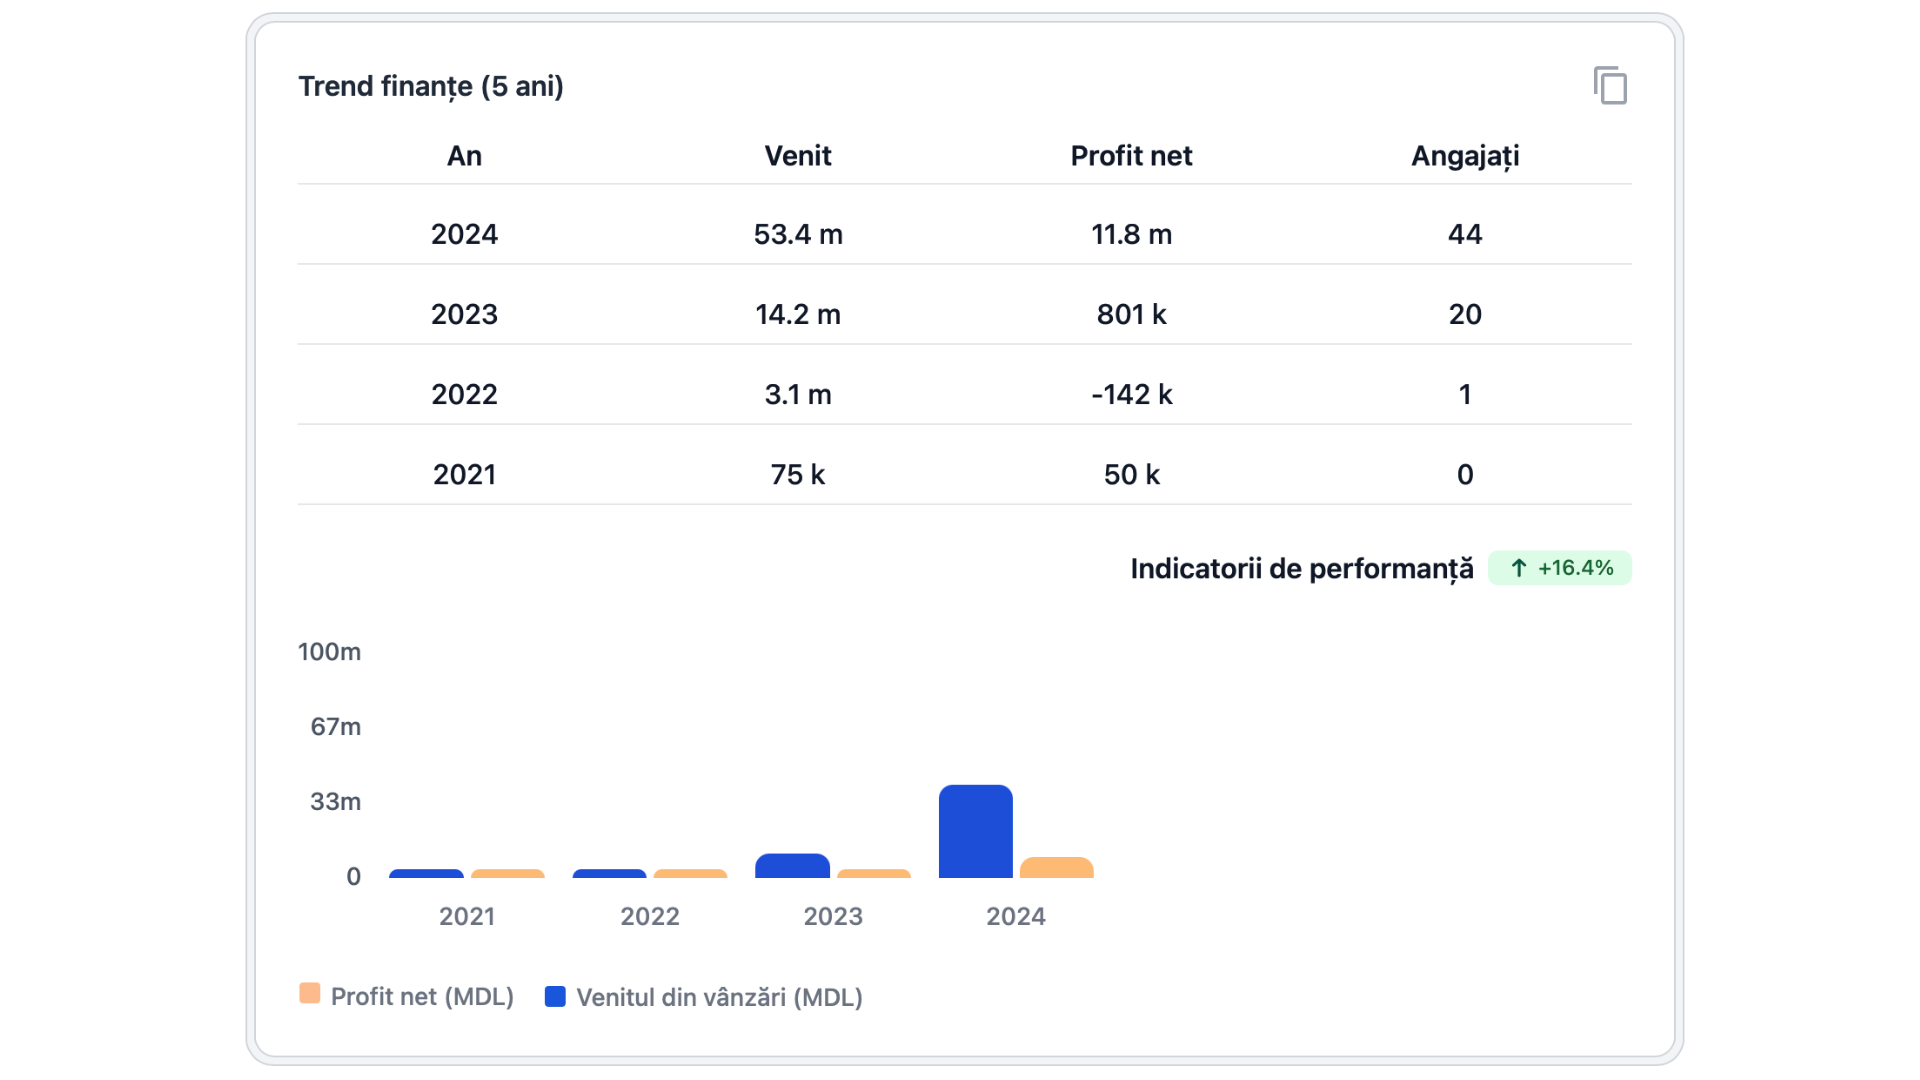Screen dimensions: 1920x1080
Task: Click the Profit net column header
Action: point(1131,156)
